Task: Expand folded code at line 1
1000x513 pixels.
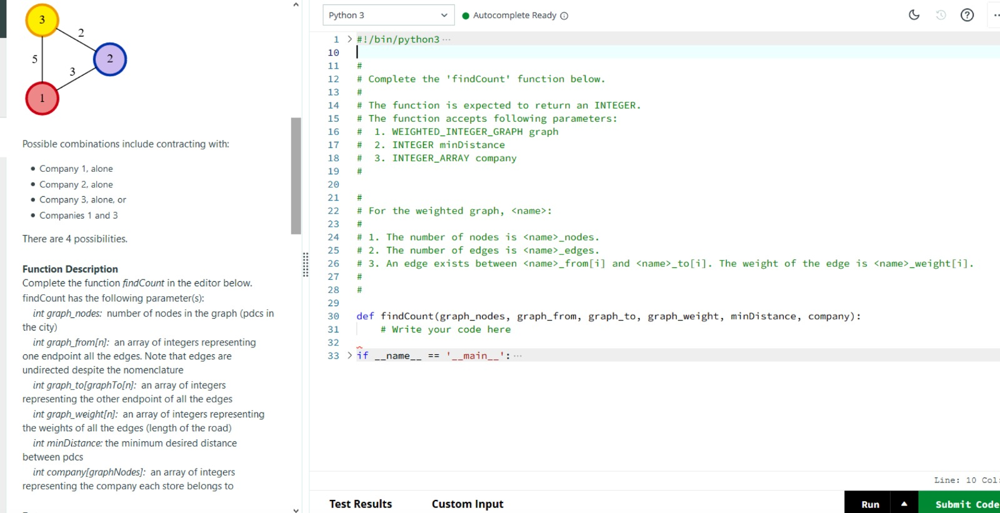Action: click(349, 40)
